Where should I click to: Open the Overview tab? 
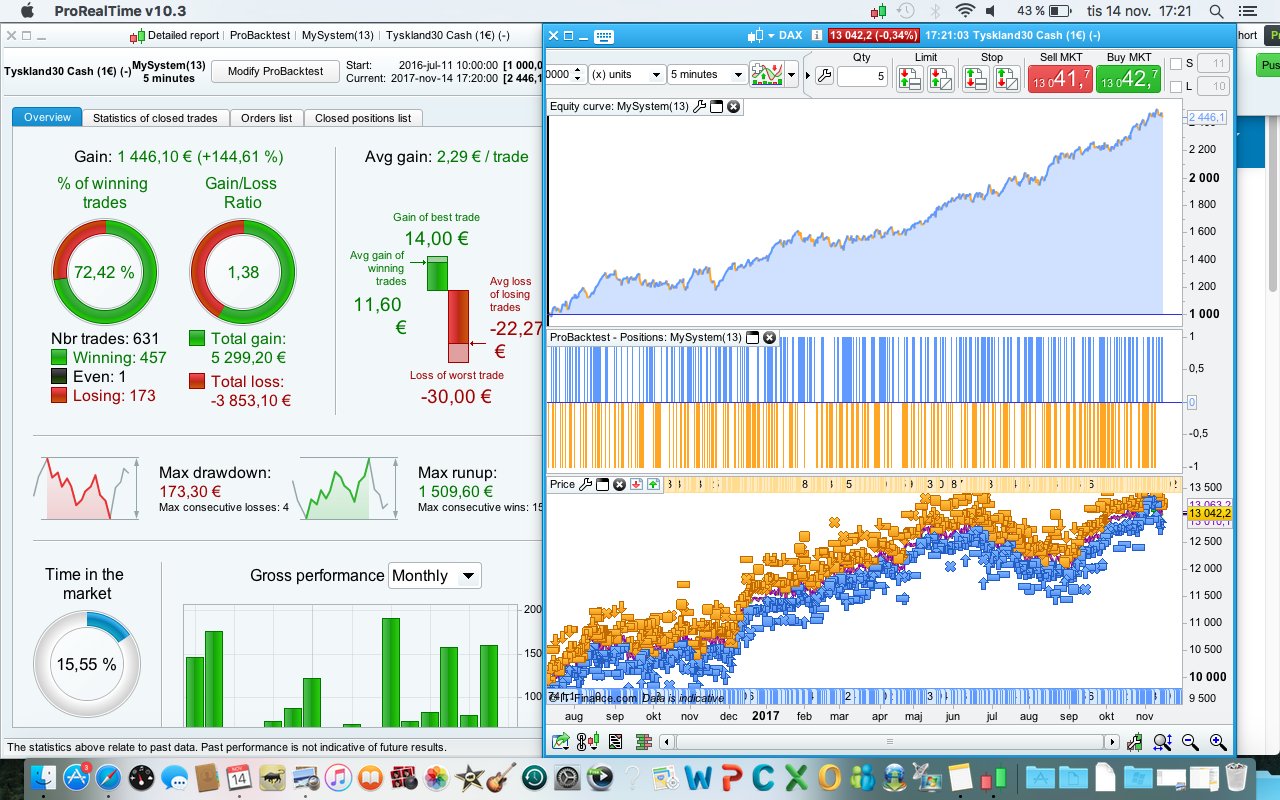pos(48,118)
